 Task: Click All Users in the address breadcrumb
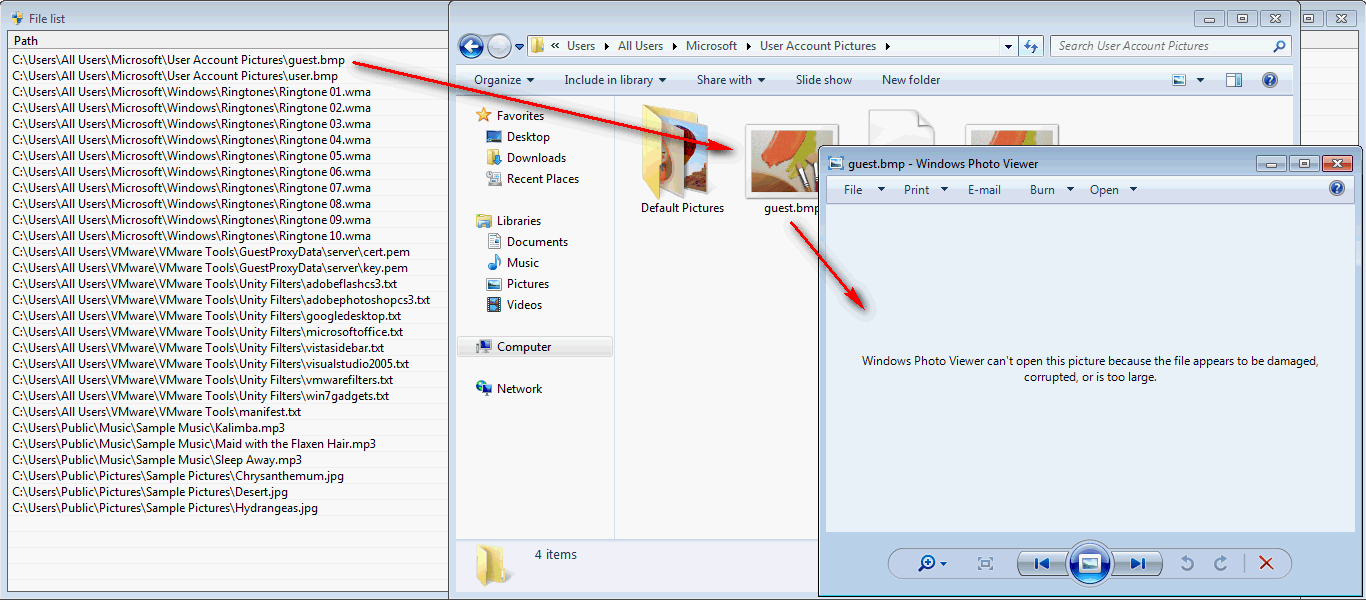(x=640, y=46)
